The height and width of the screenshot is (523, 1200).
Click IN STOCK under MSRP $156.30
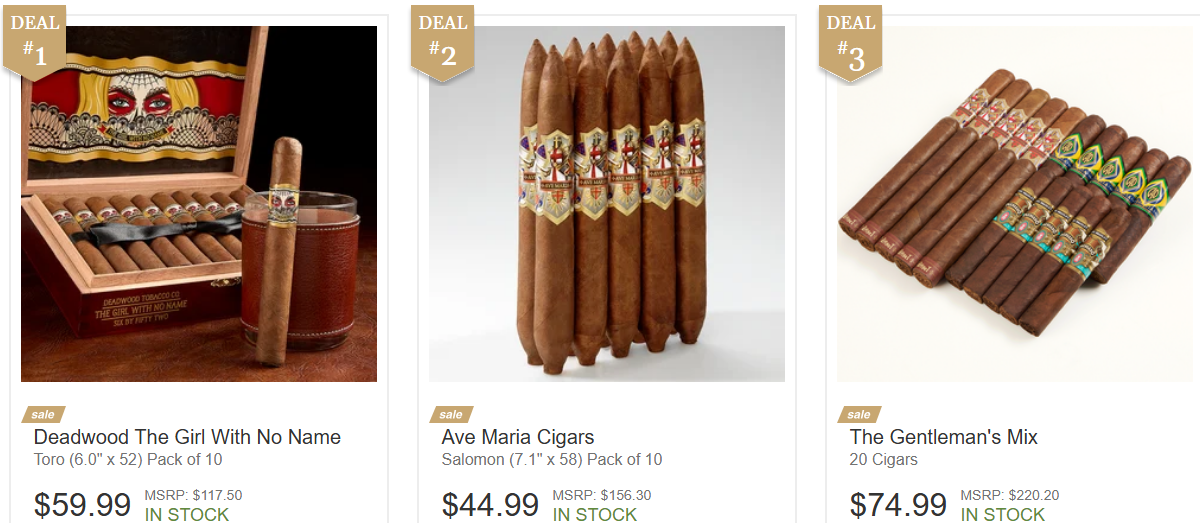[x=595, y=514]
